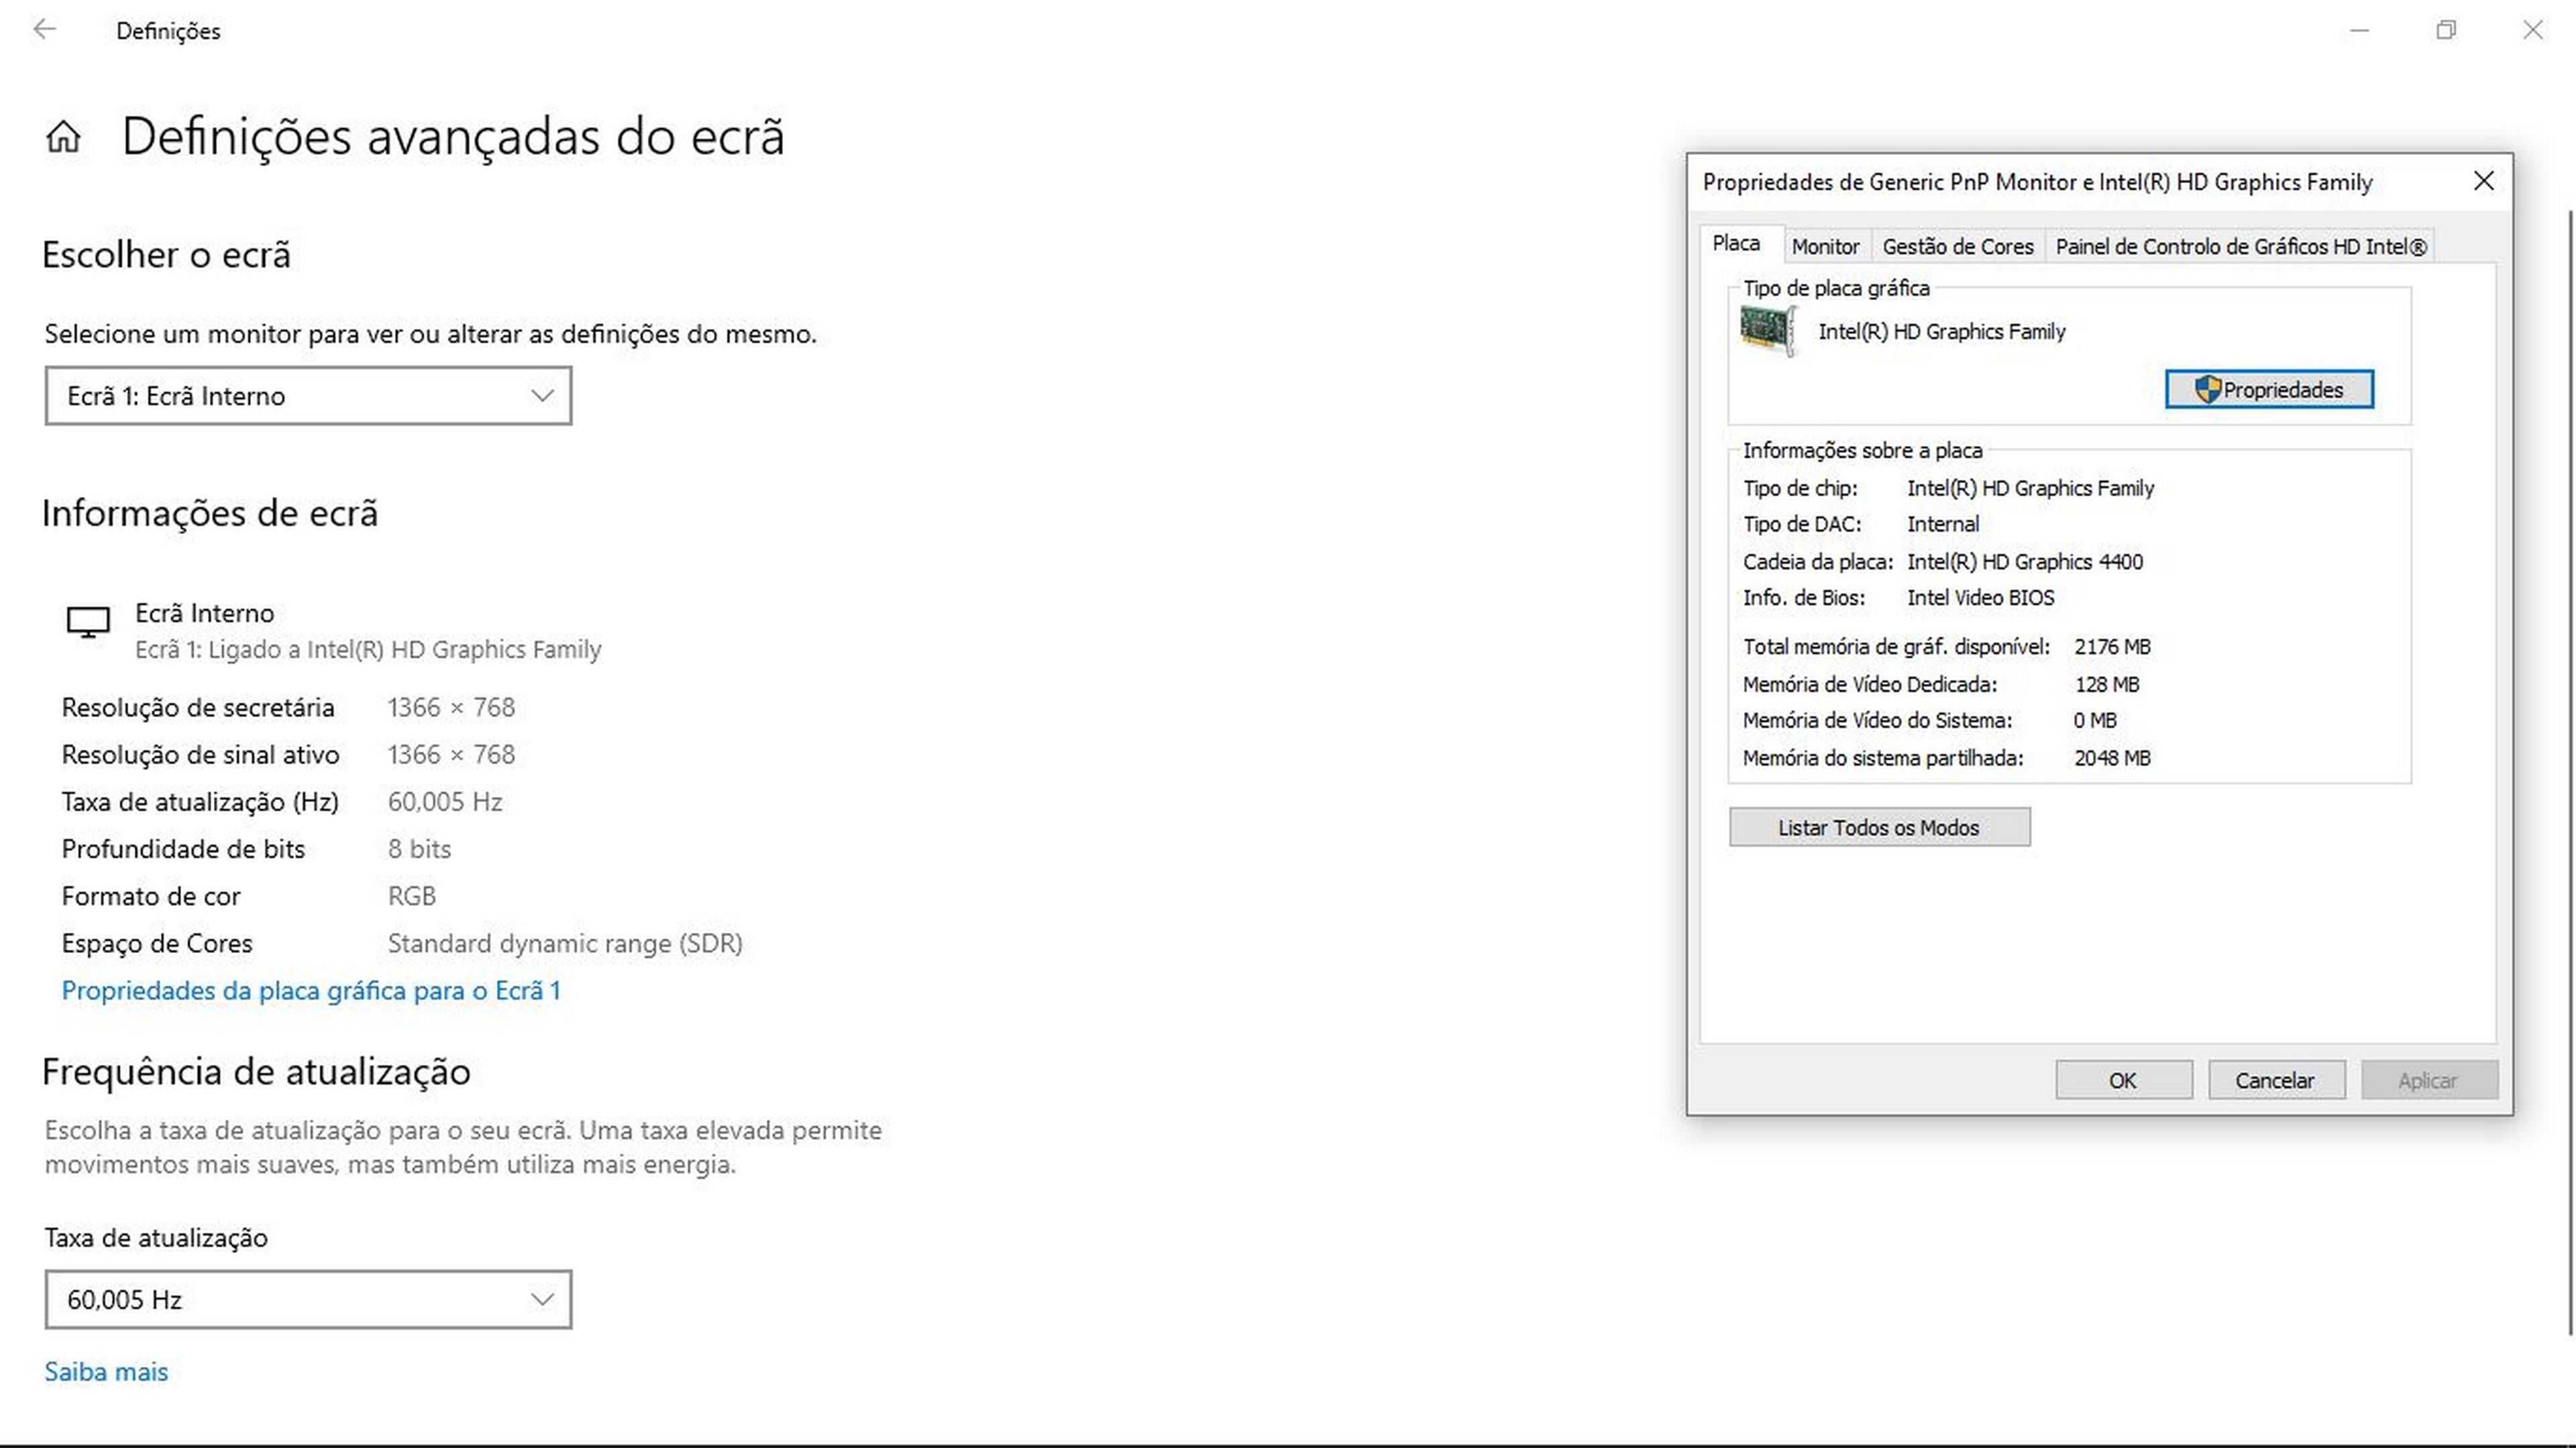Click Standard dynamic range (SDR) value
Screen dimensions: 2576x1448
(565, 943)
